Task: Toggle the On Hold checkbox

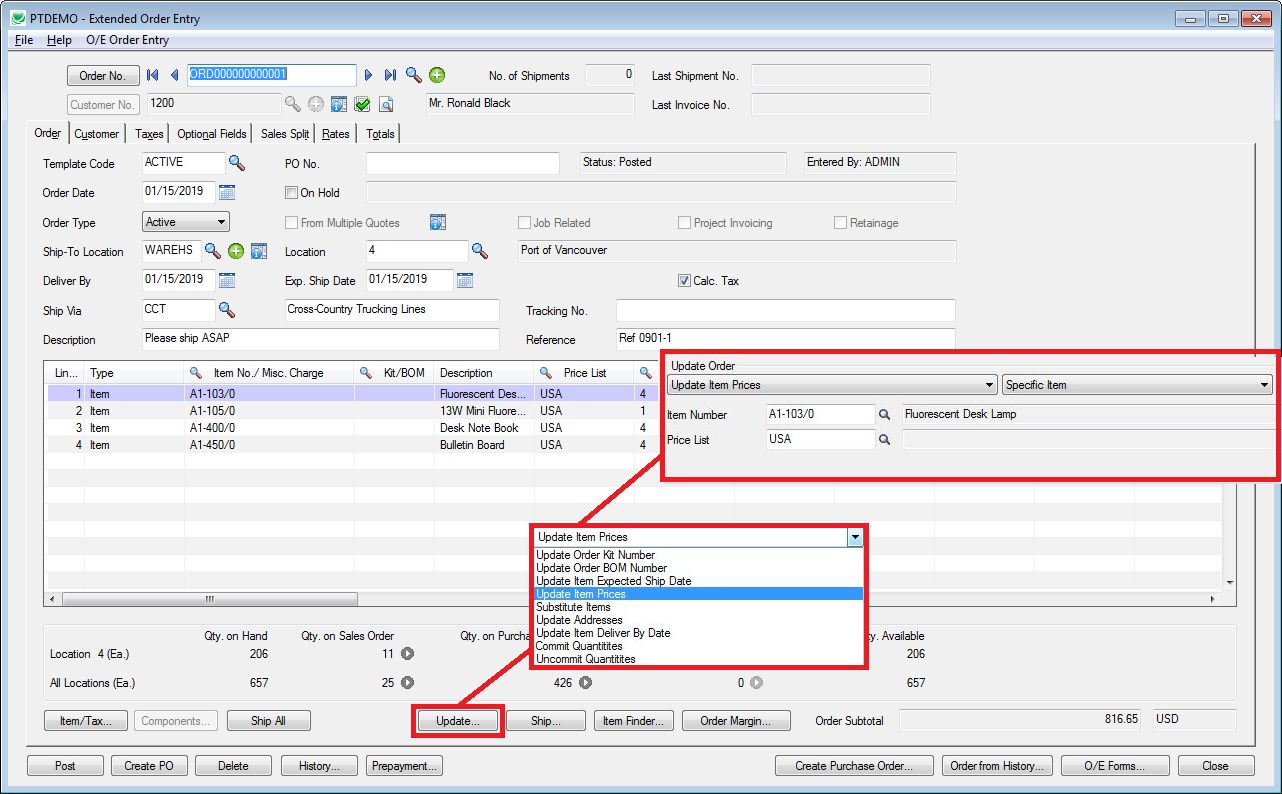Action: (x=292, y=193)
